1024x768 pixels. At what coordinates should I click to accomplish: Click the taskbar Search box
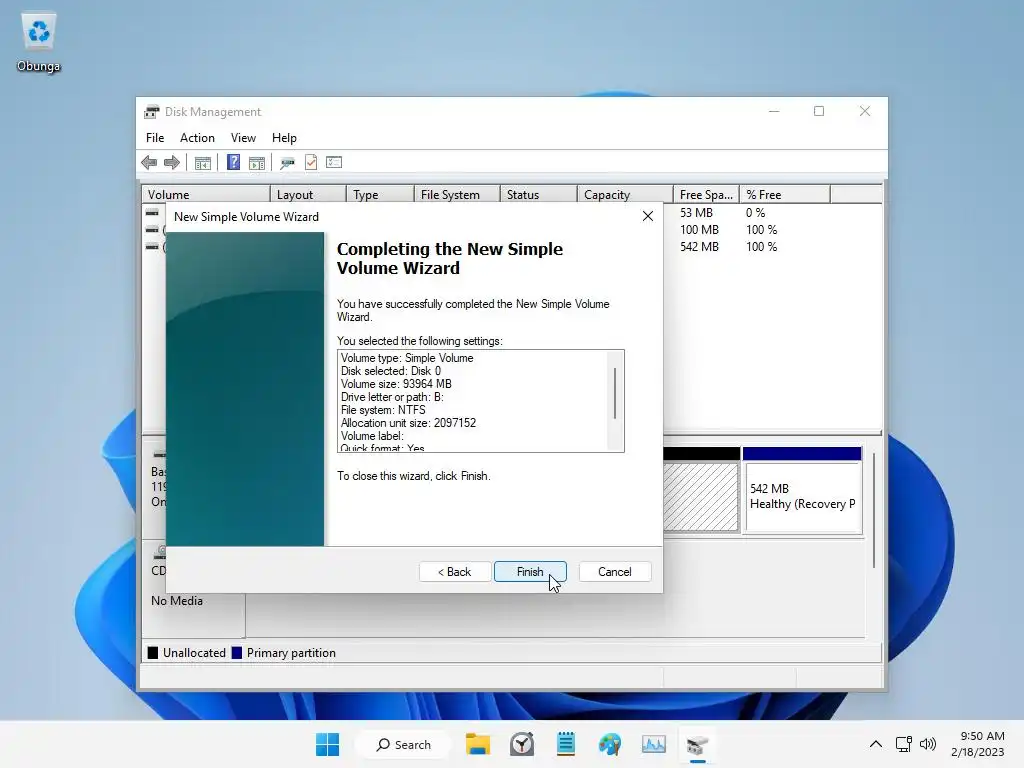[404, 744]
